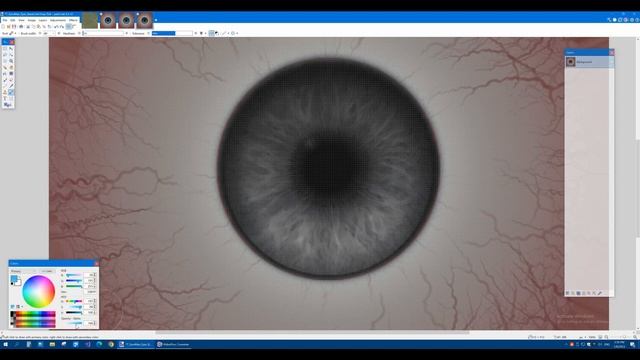Click the Undo toolbar icon
This screenshot has height=360, width=640.
tap(56, 27)
